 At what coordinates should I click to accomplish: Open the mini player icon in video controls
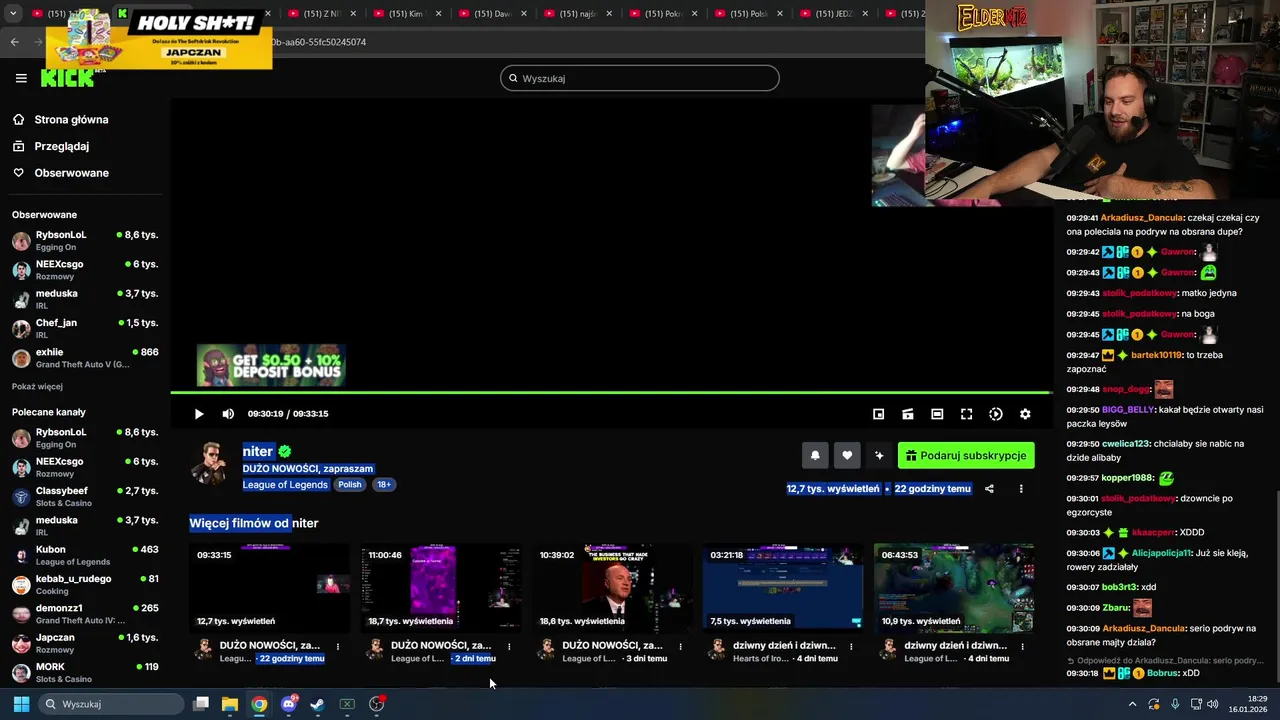tap(878, 414)
